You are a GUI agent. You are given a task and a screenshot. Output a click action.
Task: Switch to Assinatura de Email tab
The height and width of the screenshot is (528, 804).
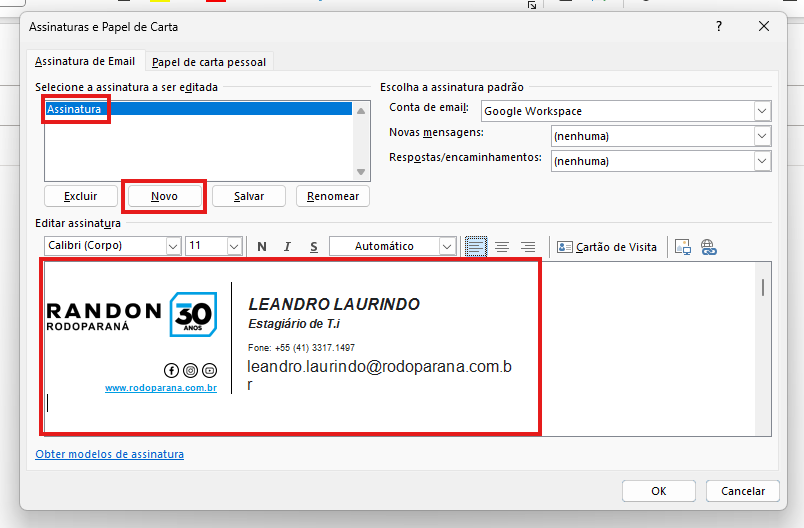click(x=85, y=62)
